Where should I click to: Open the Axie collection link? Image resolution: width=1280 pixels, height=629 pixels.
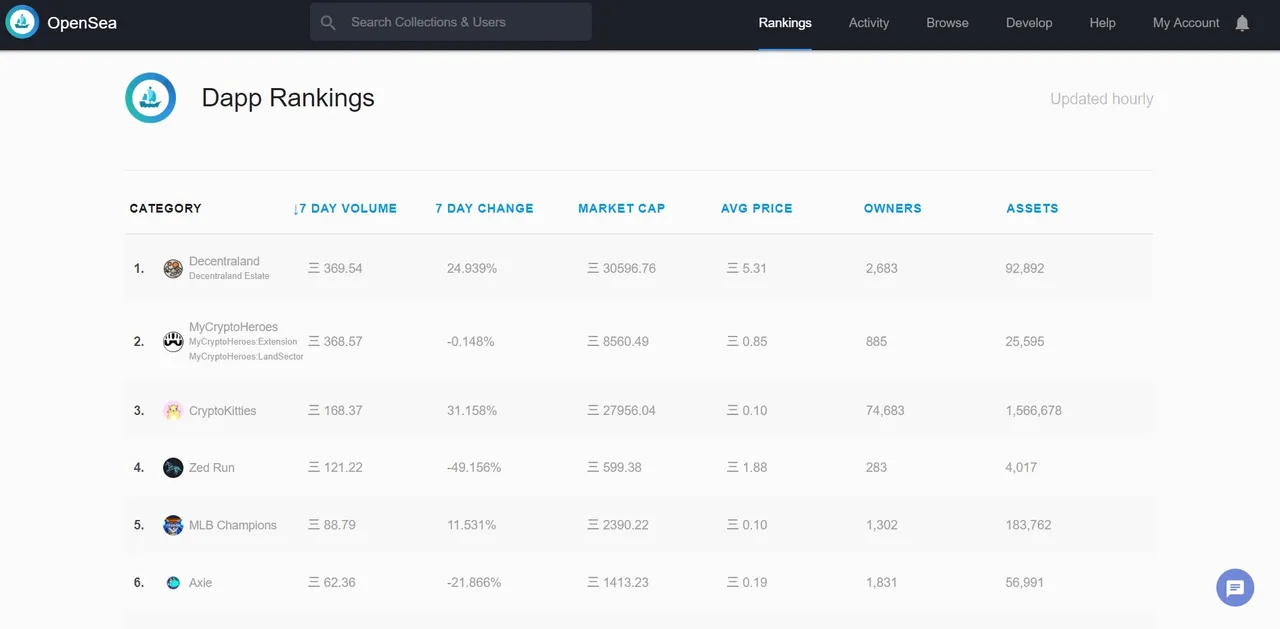[200, 583]
